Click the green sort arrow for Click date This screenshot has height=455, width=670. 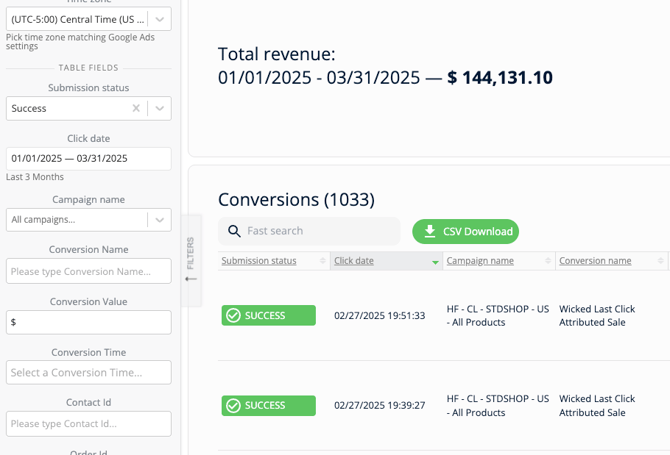point(435,262)
